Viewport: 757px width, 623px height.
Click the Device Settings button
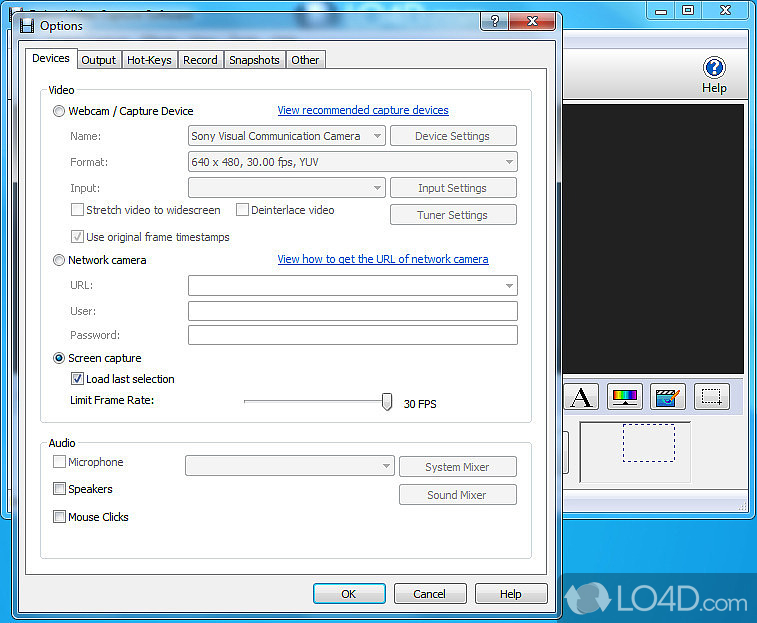453,136
